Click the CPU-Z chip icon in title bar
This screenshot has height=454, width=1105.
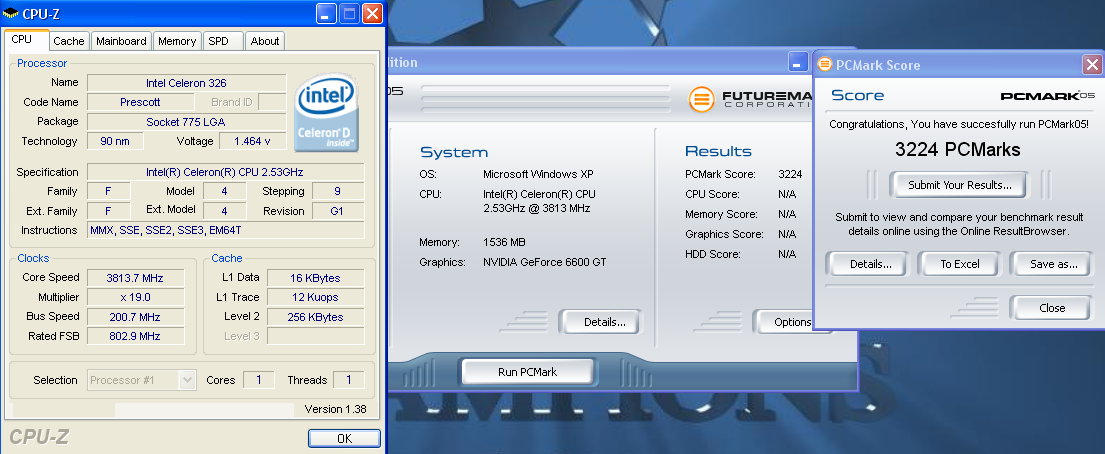[11, 13]
